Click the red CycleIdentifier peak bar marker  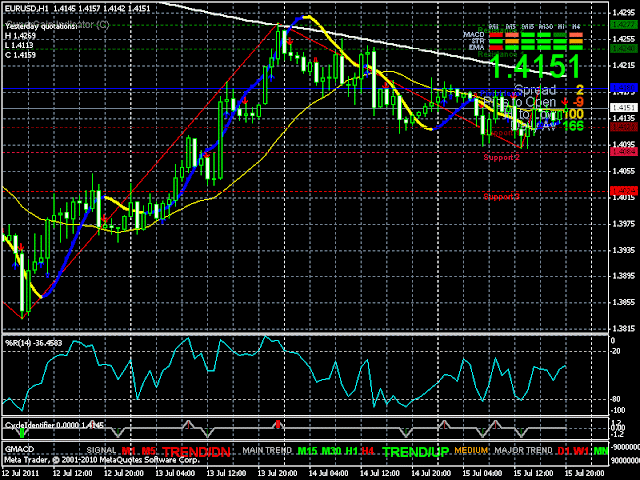[278, 424]
